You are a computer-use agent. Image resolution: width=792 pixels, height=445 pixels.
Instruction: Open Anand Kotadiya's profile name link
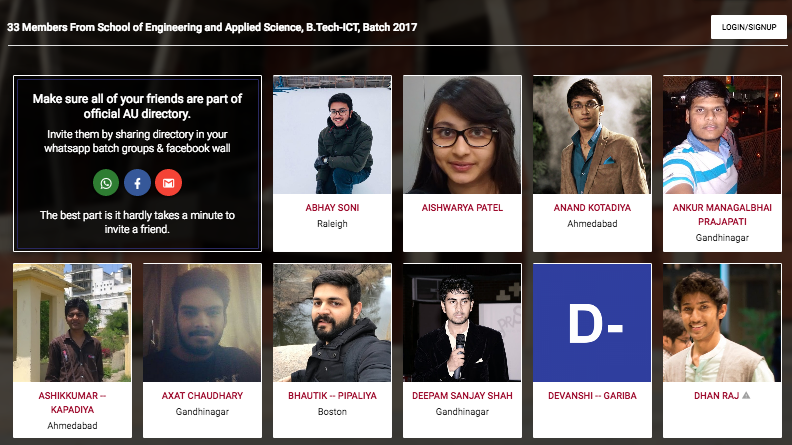[592, 208]
